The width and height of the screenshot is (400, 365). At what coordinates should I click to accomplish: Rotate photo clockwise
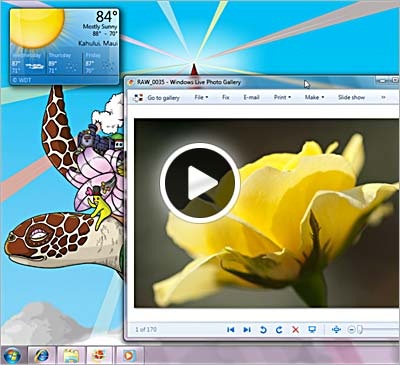click(279, 330)
